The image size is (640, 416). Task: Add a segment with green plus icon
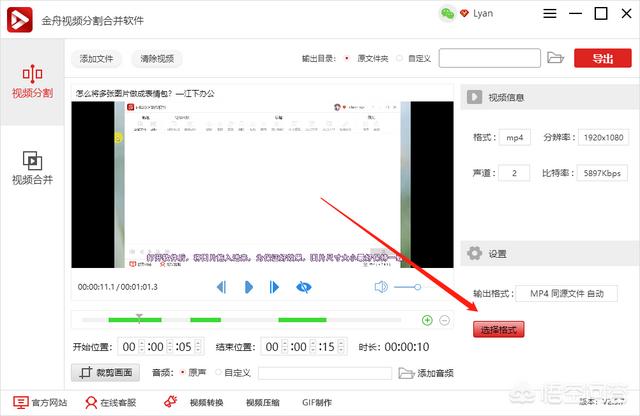click(427, 320)
